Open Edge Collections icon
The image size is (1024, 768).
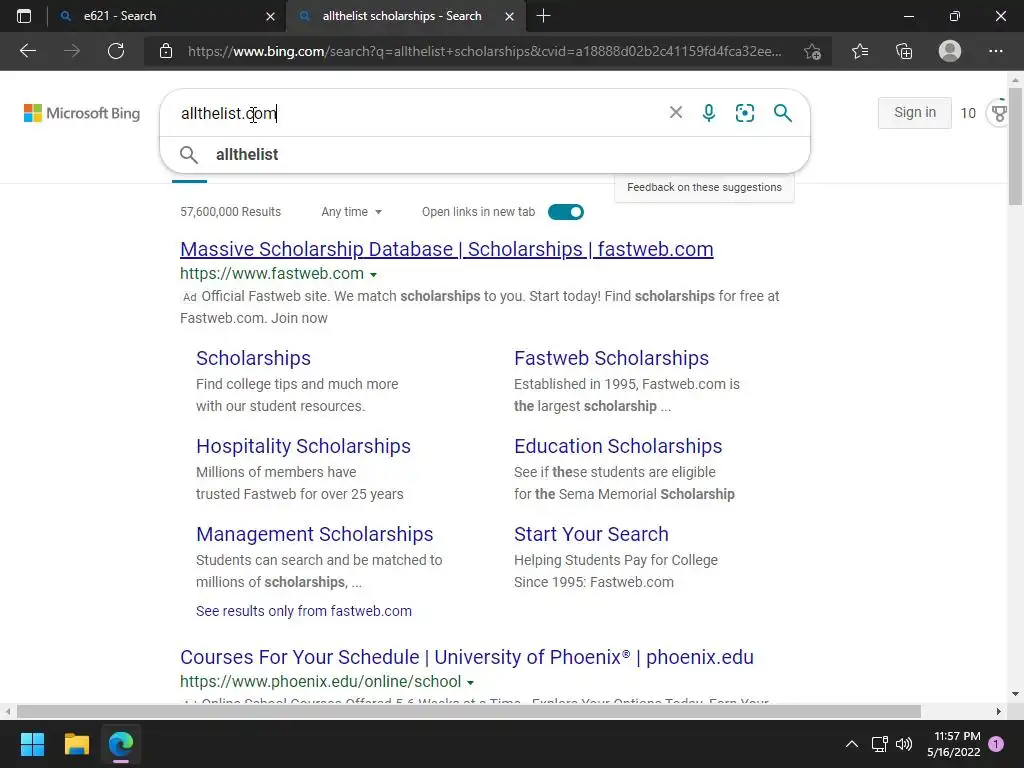[904, 51]
